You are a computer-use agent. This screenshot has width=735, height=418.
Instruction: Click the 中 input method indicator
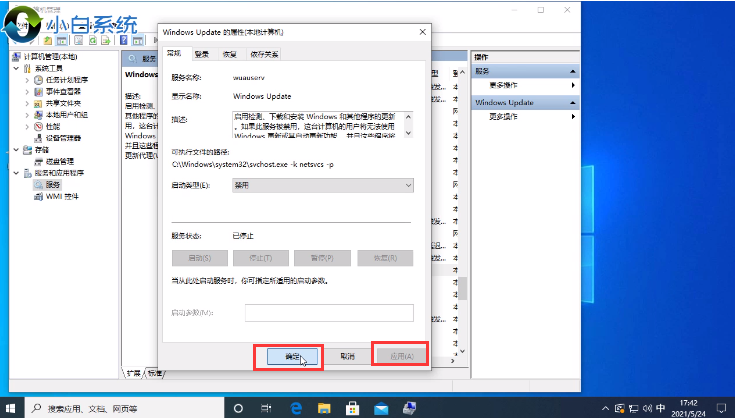click(661, 408)
